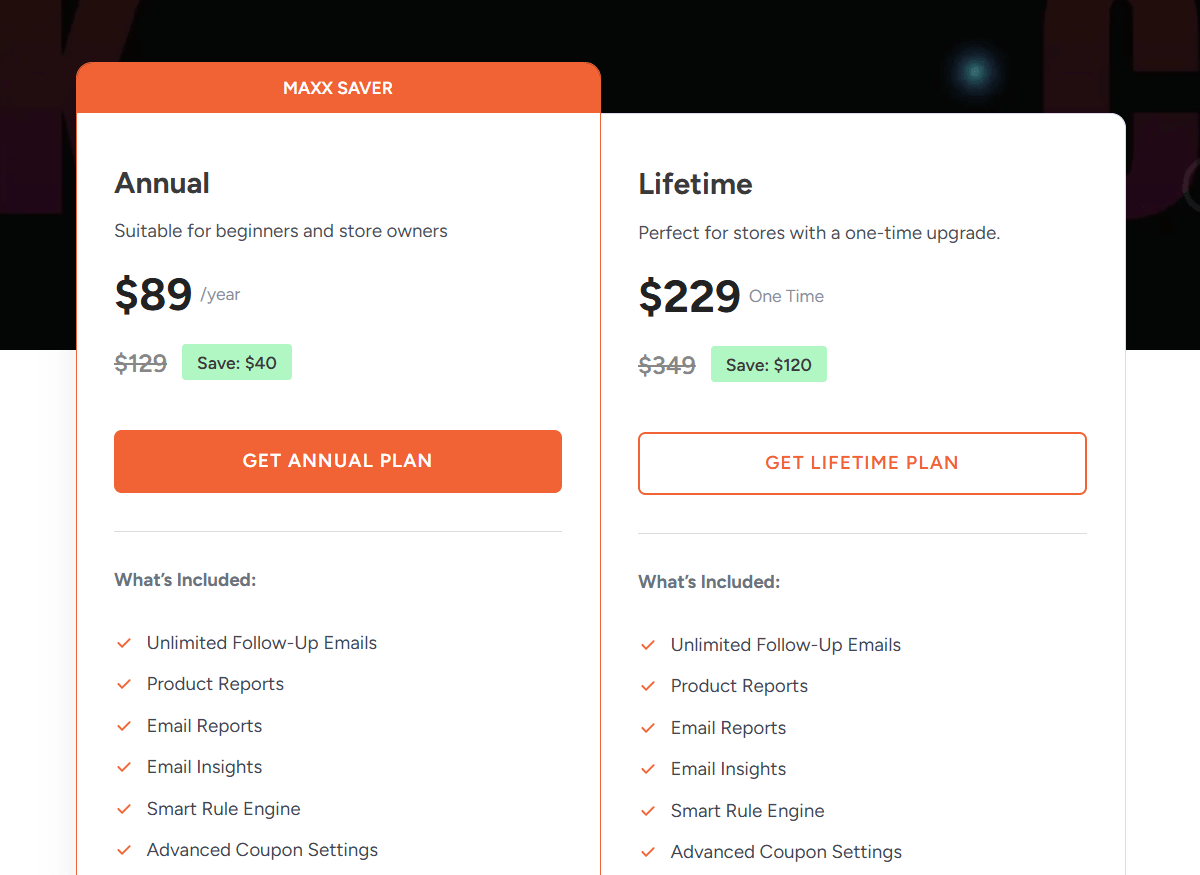This screenshot has height=875, width=1200.
Task: Click the Save: $120 badge
Action: (x=769, y=364)
